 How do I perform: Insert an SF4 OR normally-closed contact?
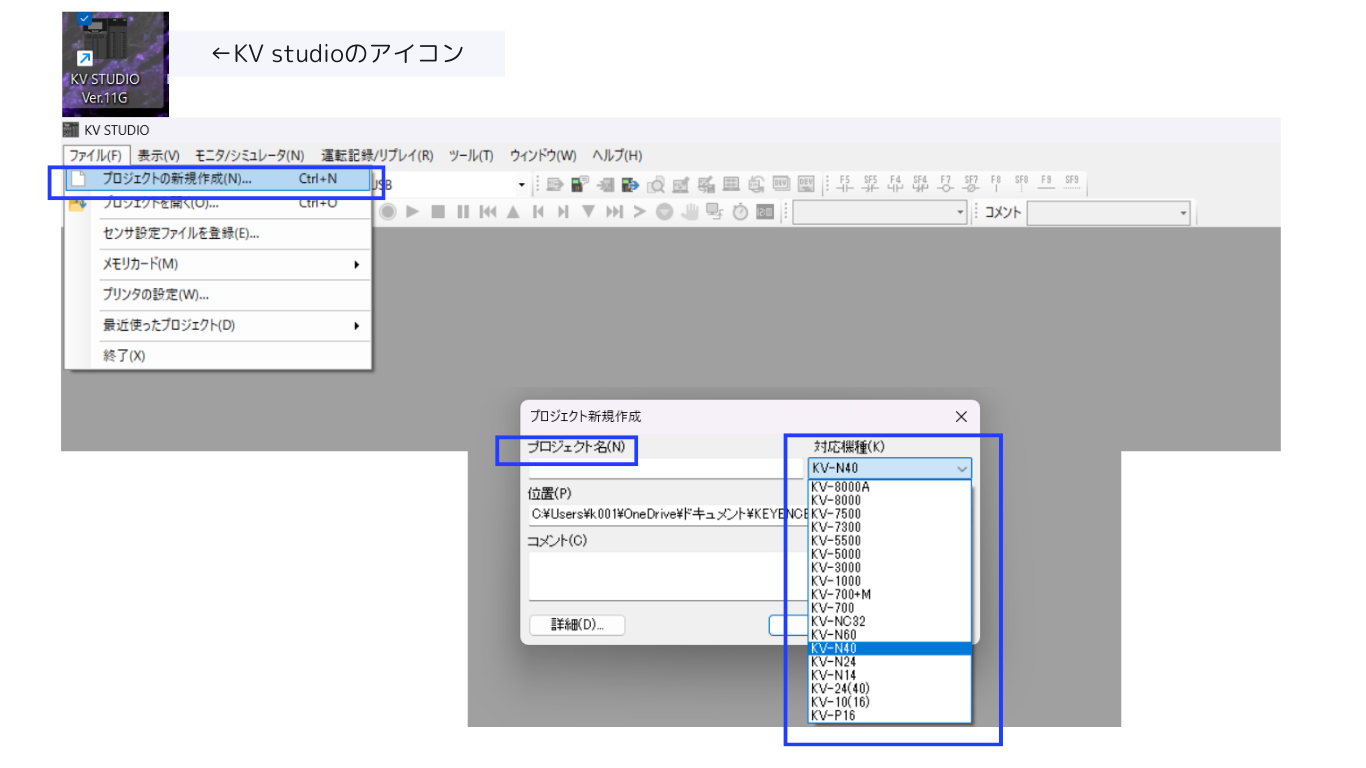[920, 184]
